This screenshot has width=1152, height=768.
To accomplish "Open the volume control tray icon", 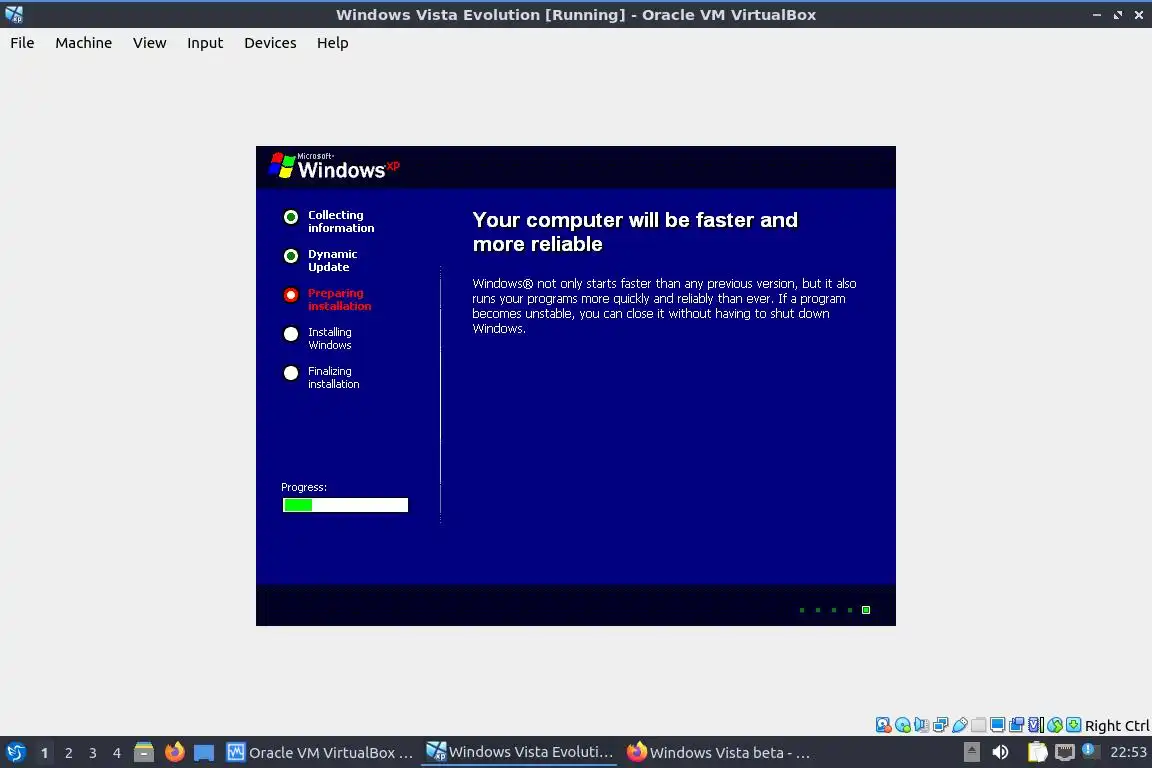I will point(1000,752).
